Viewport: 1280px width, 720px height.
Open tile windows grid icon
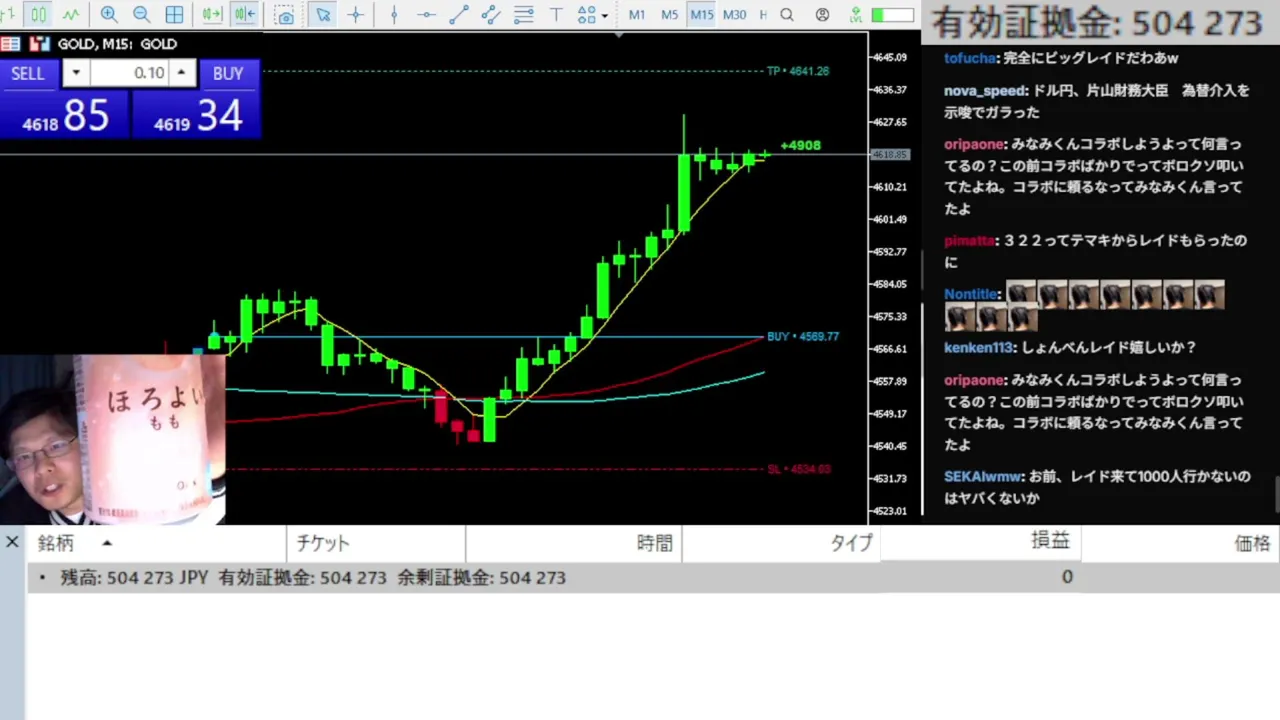(174, 15)
